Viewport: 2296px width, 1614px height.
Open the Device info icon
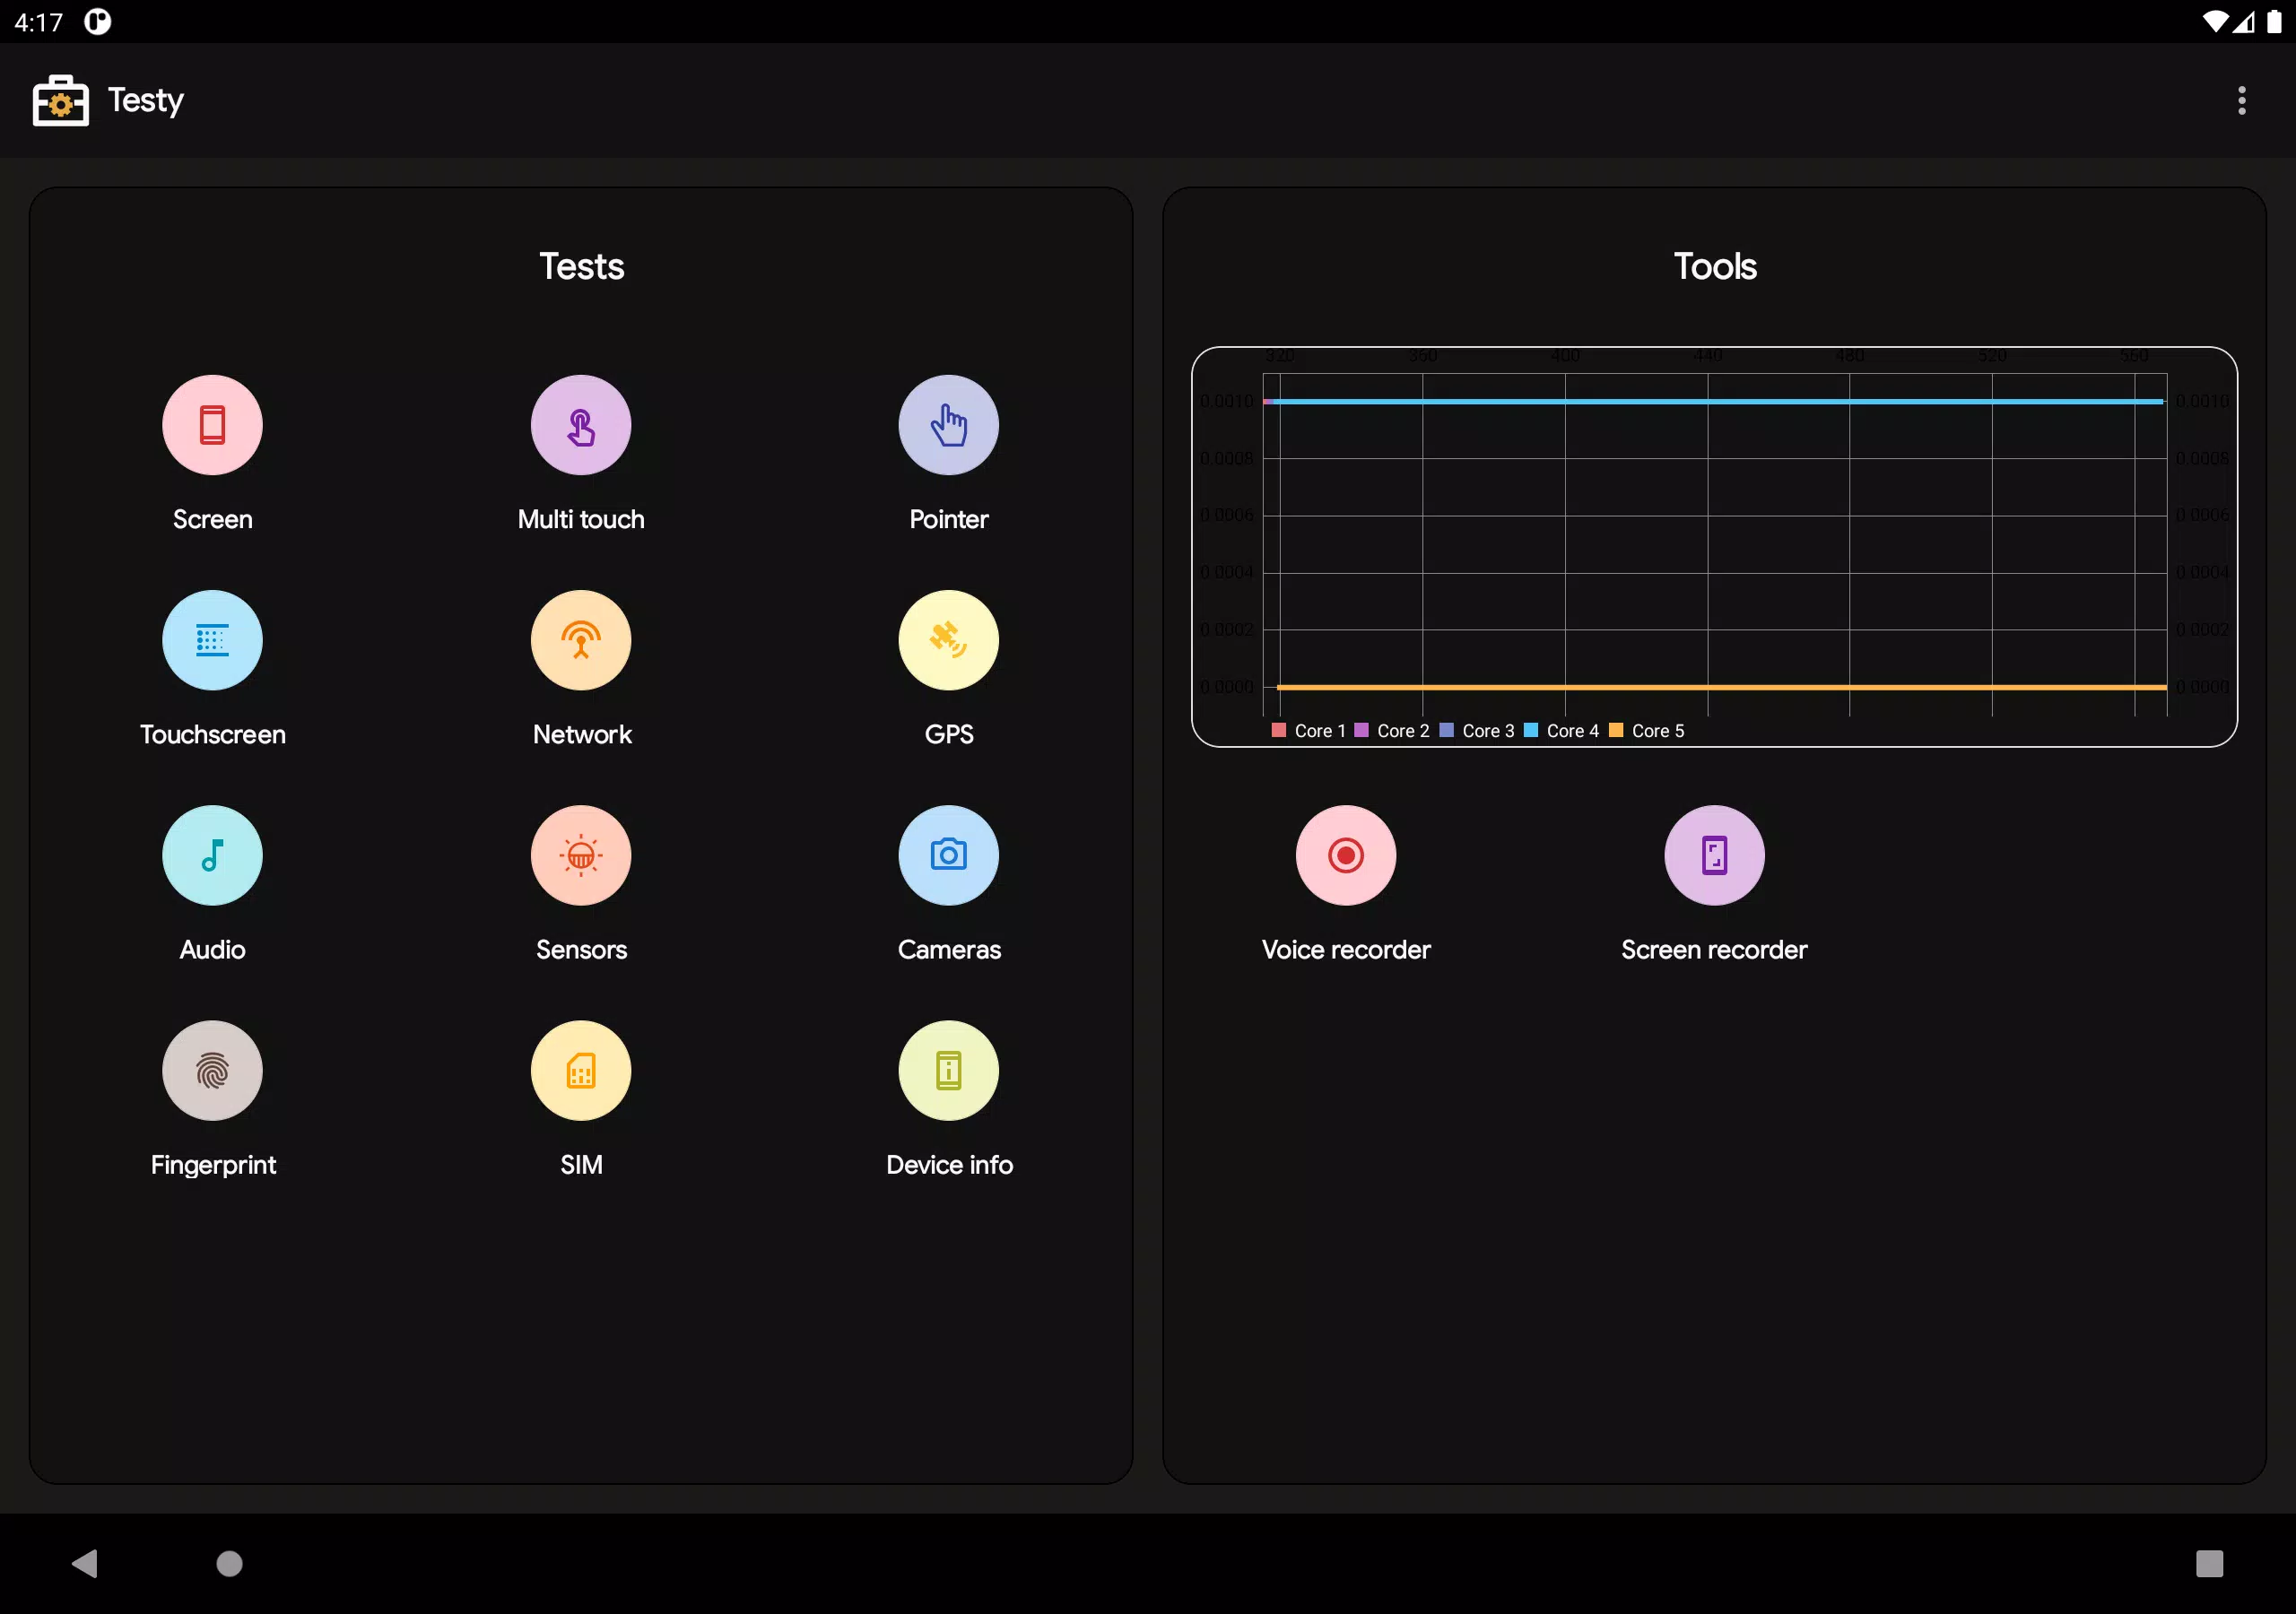coord(948,1070)
